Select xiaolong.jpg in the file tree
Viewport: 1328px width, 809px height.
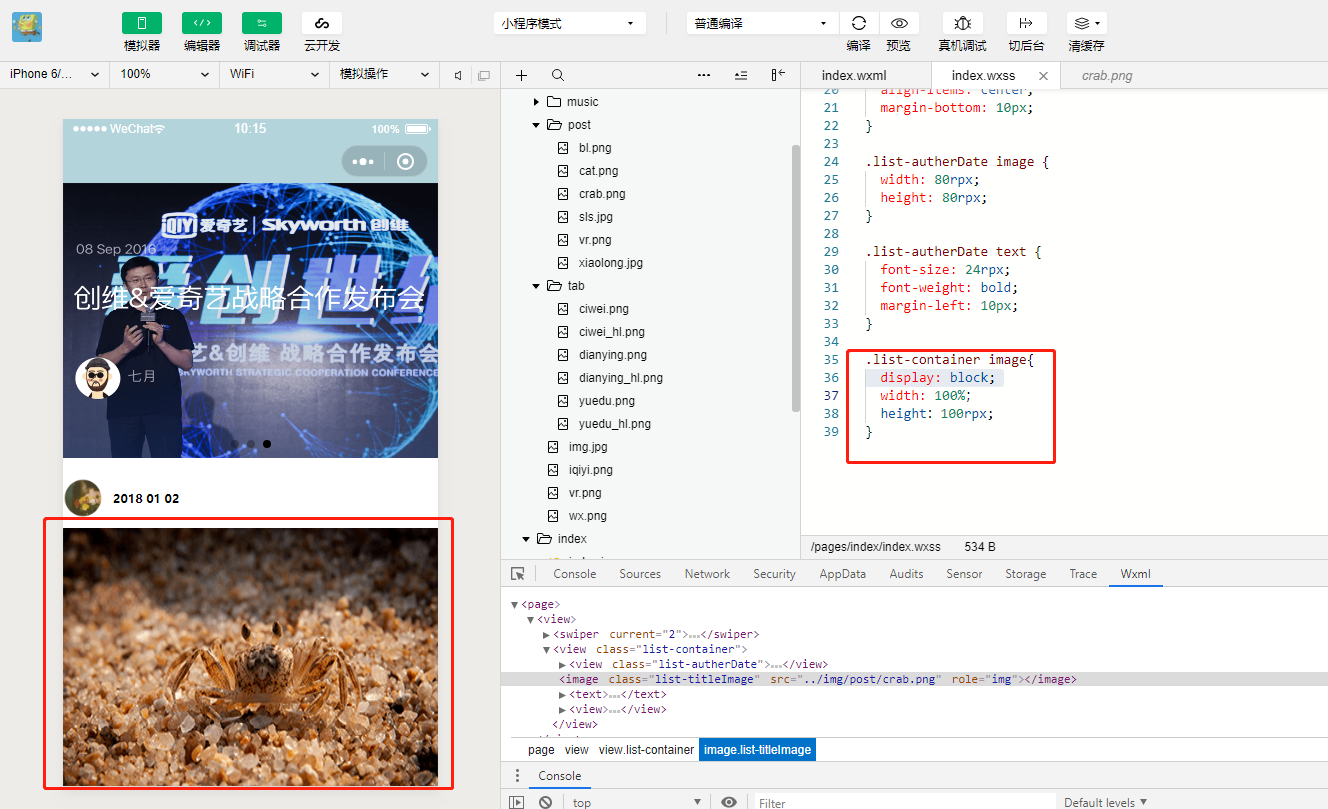click(610, 263)
